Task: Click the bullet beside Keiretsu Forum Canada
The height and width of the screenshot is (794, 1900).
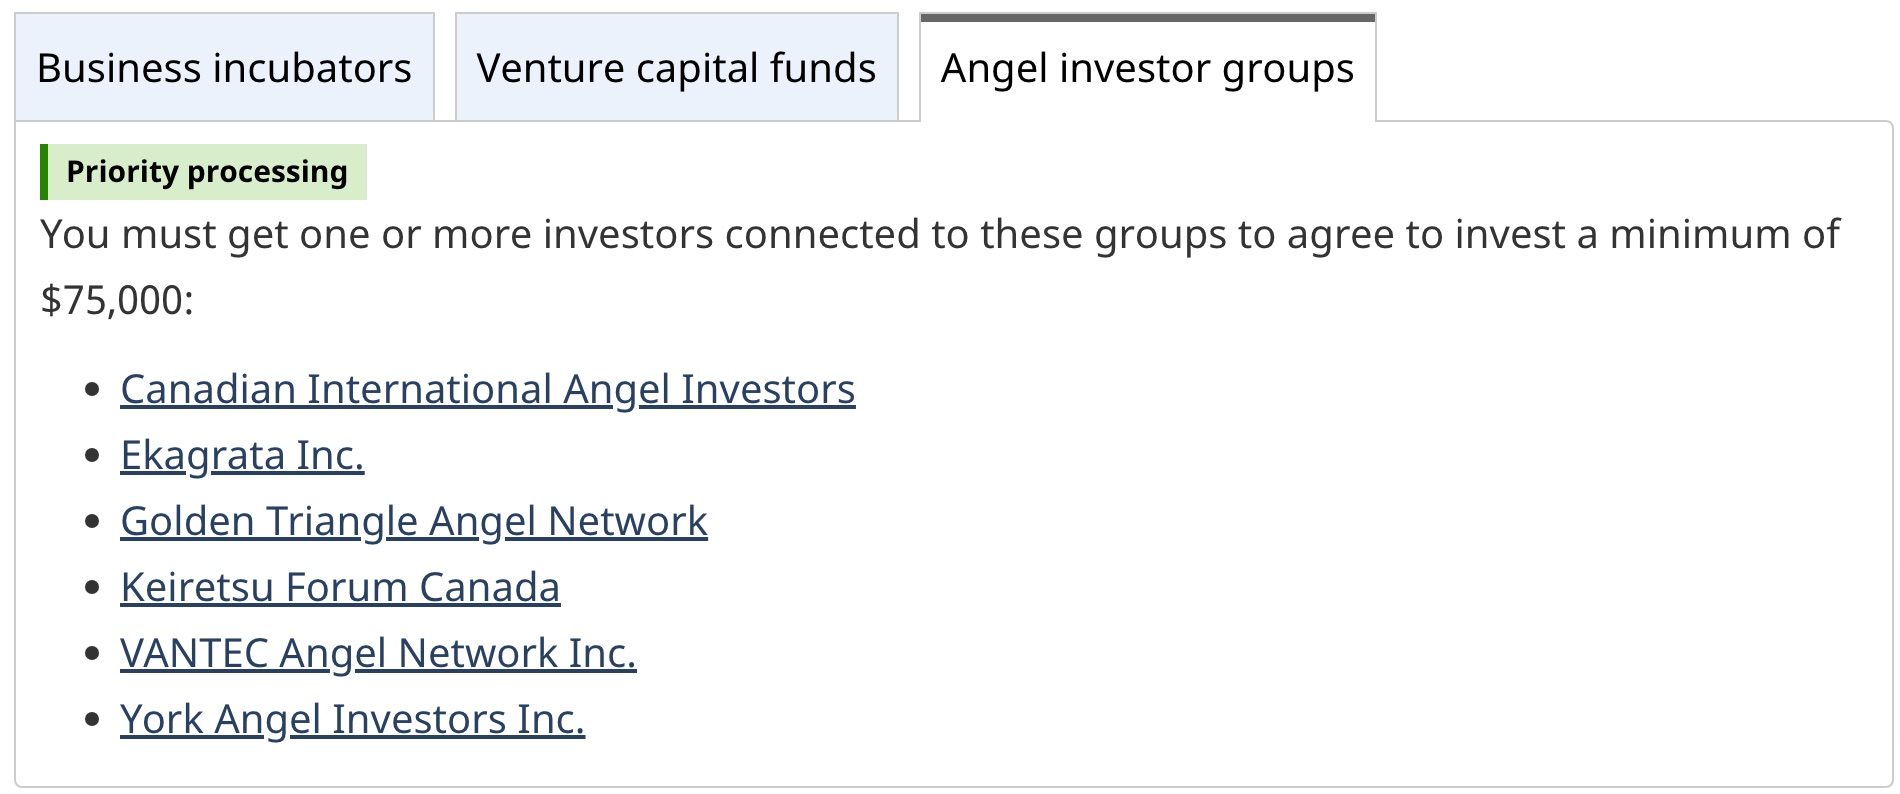Action: [93, 588]
